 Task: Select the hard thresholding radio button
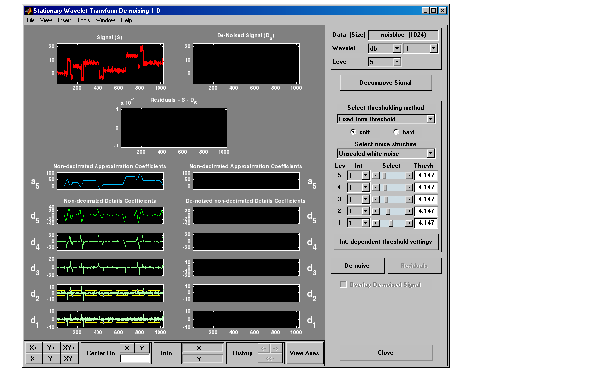(x=396, y=132)
